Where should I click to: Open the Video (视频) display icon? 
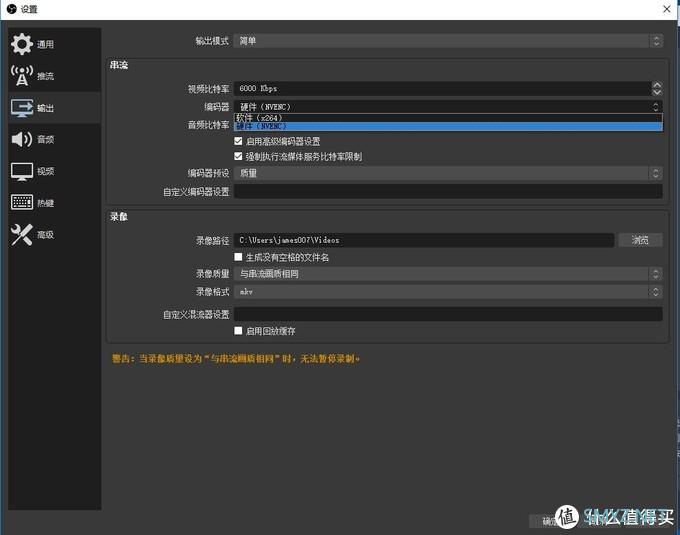pos(22,172)
